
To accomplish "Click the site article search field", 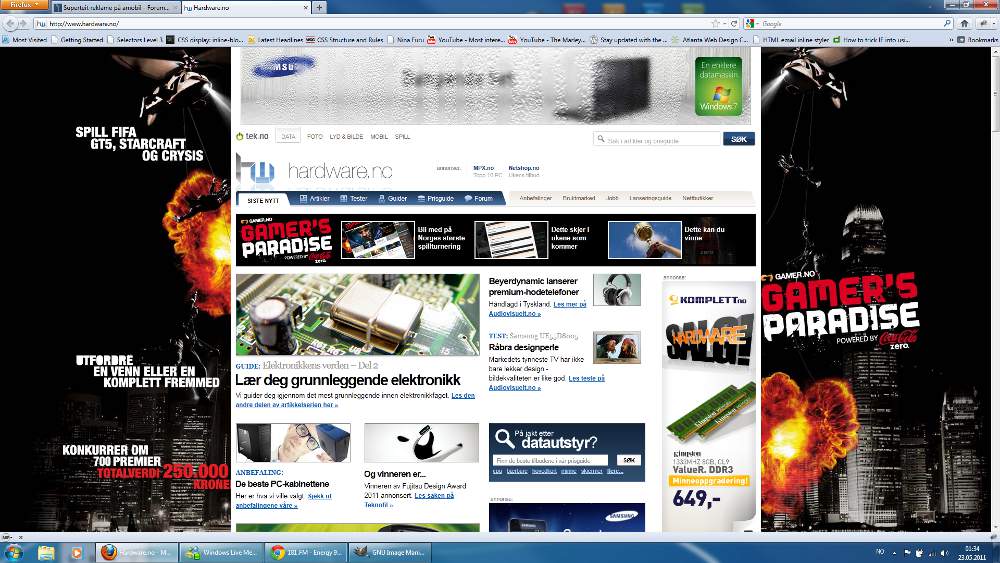I will point(657,139).
